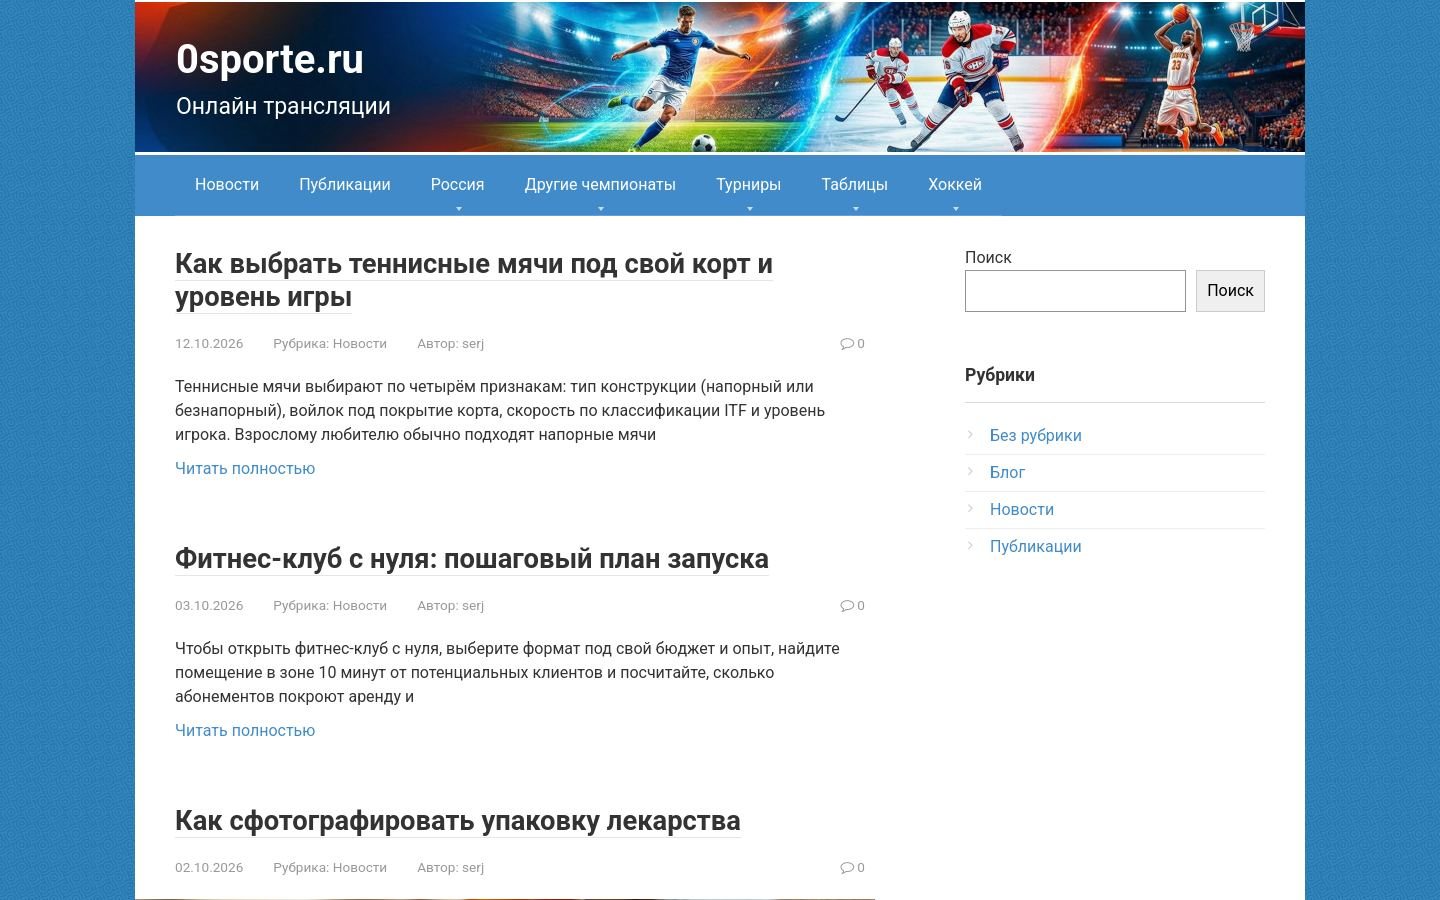The image size is (1440, 900).
Task: Open the Фитнес-клуб с нуля article title
Action: [x=472, y=558]
